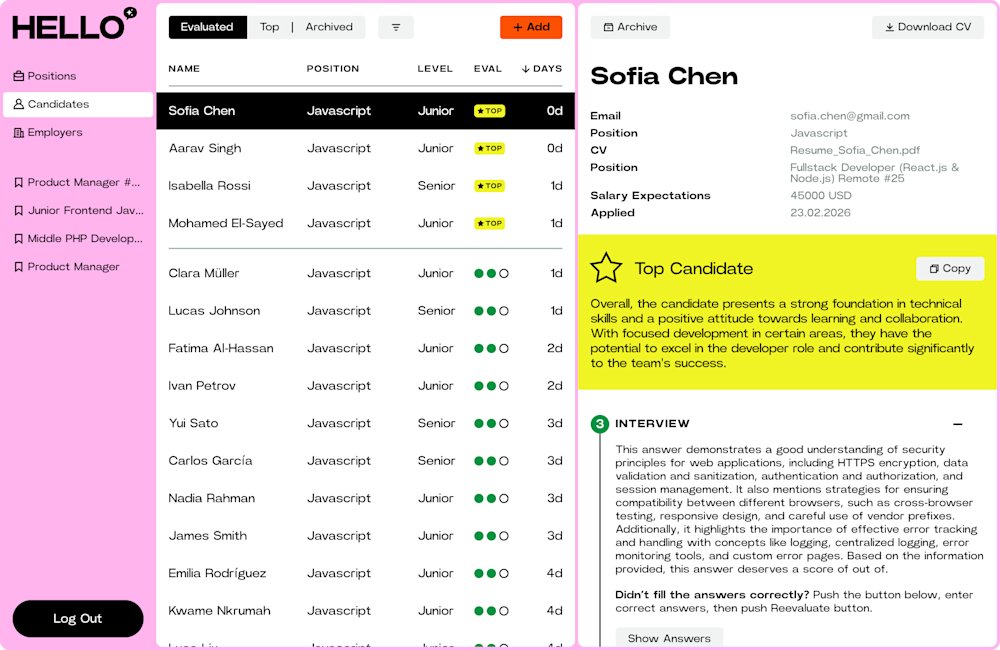
Task: Switch to the Top tab
Action: [269, 27]
